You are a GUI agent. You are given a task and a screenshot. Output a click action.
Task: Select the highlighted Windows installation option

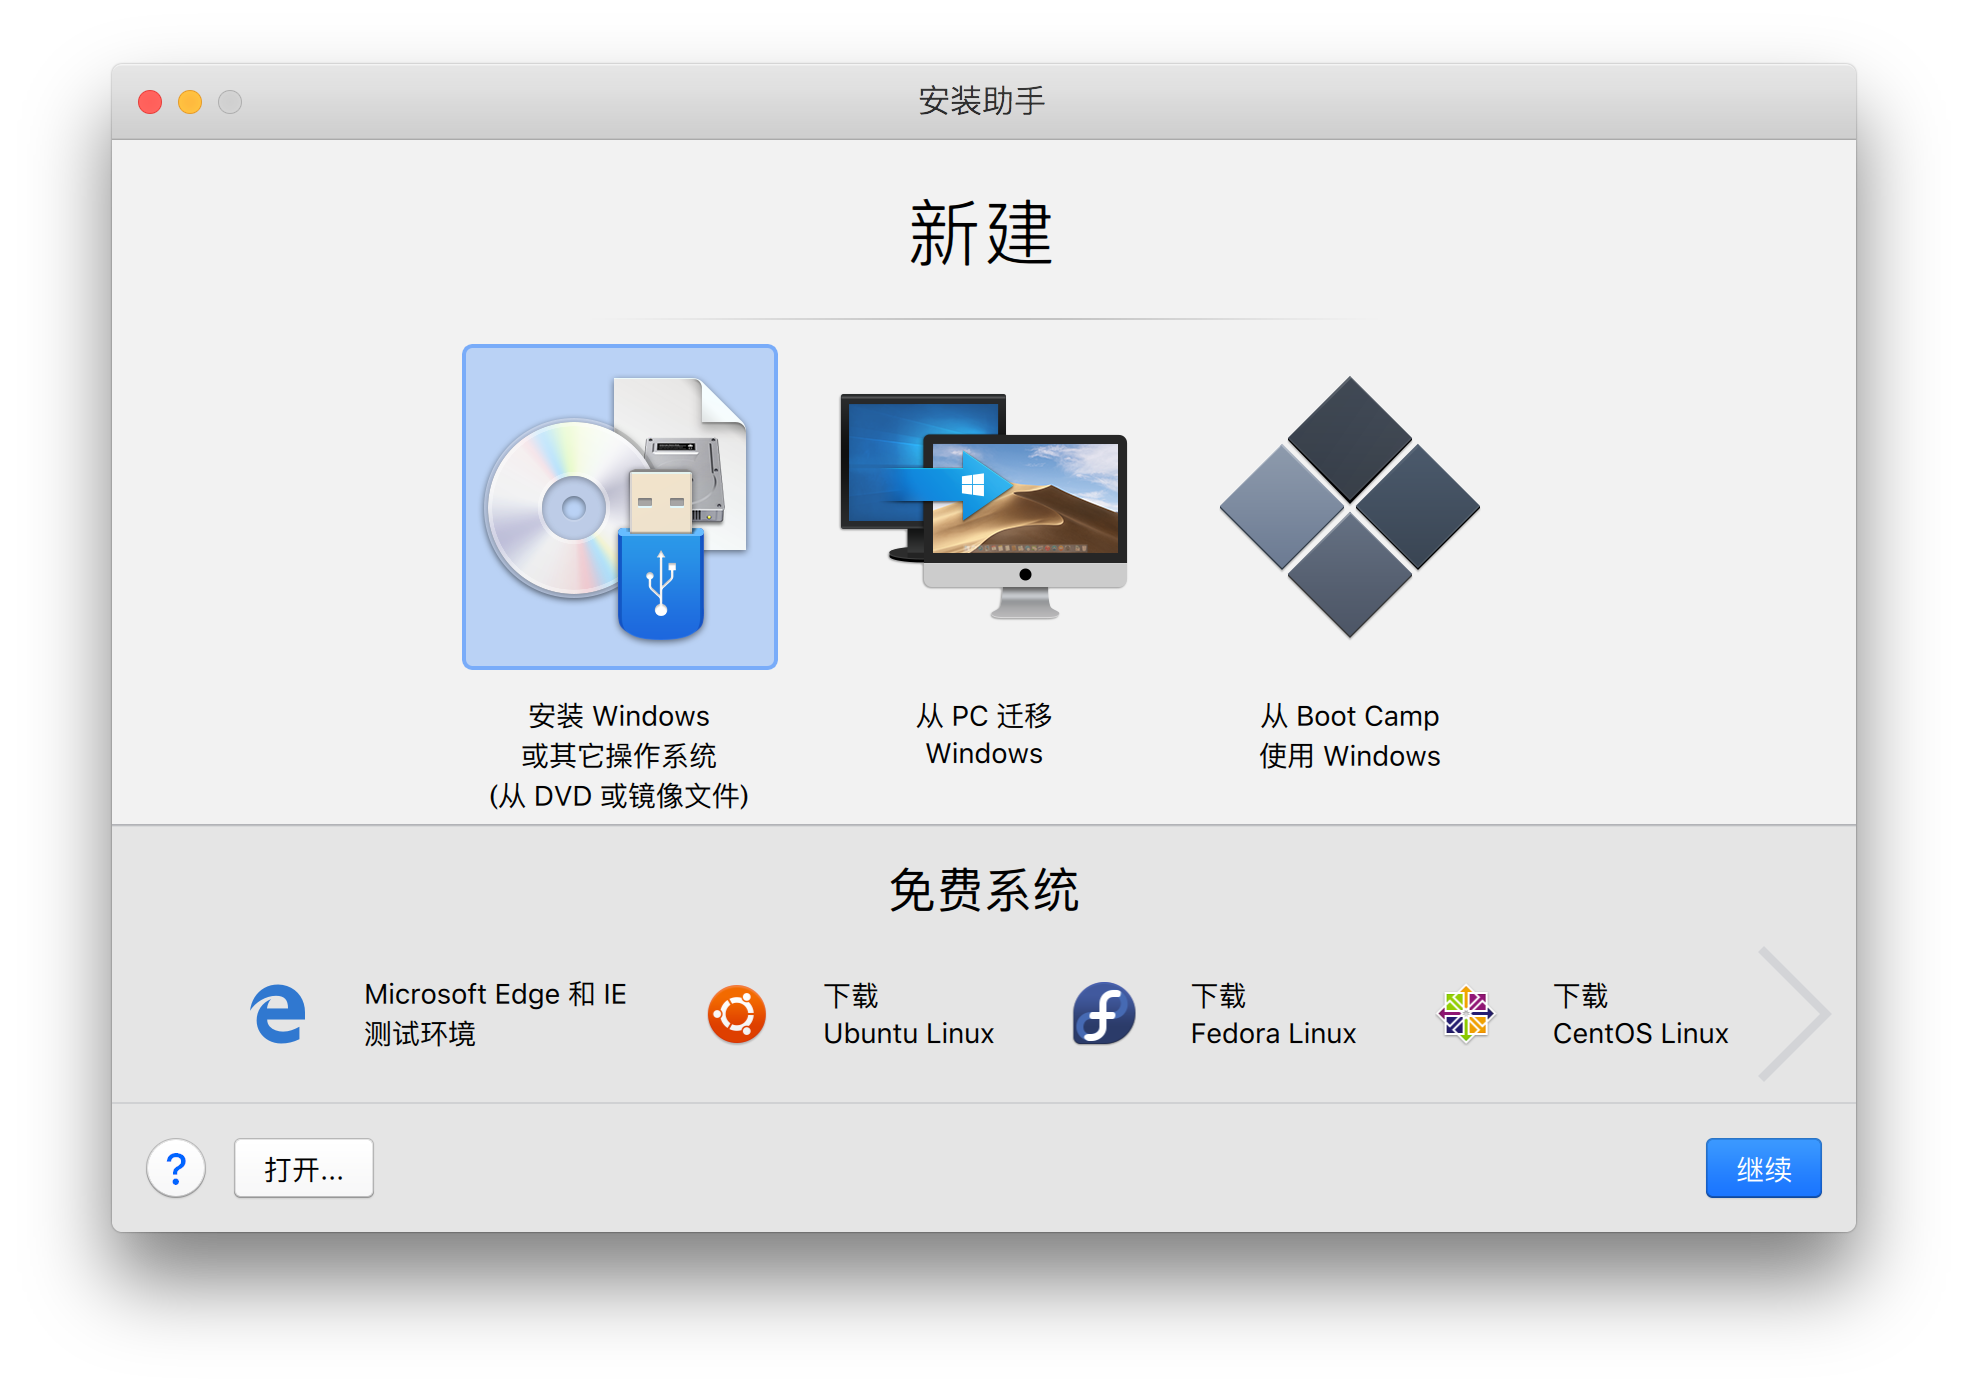(619, 504)
